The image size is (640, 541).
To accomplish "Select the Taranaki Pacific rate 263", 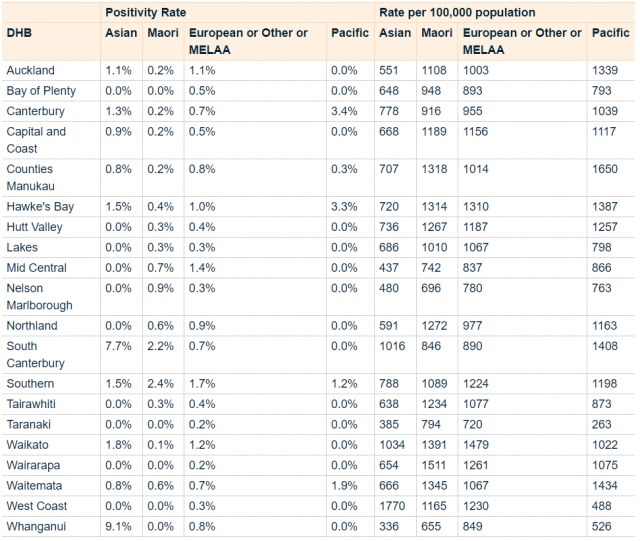I will point(602,425).
